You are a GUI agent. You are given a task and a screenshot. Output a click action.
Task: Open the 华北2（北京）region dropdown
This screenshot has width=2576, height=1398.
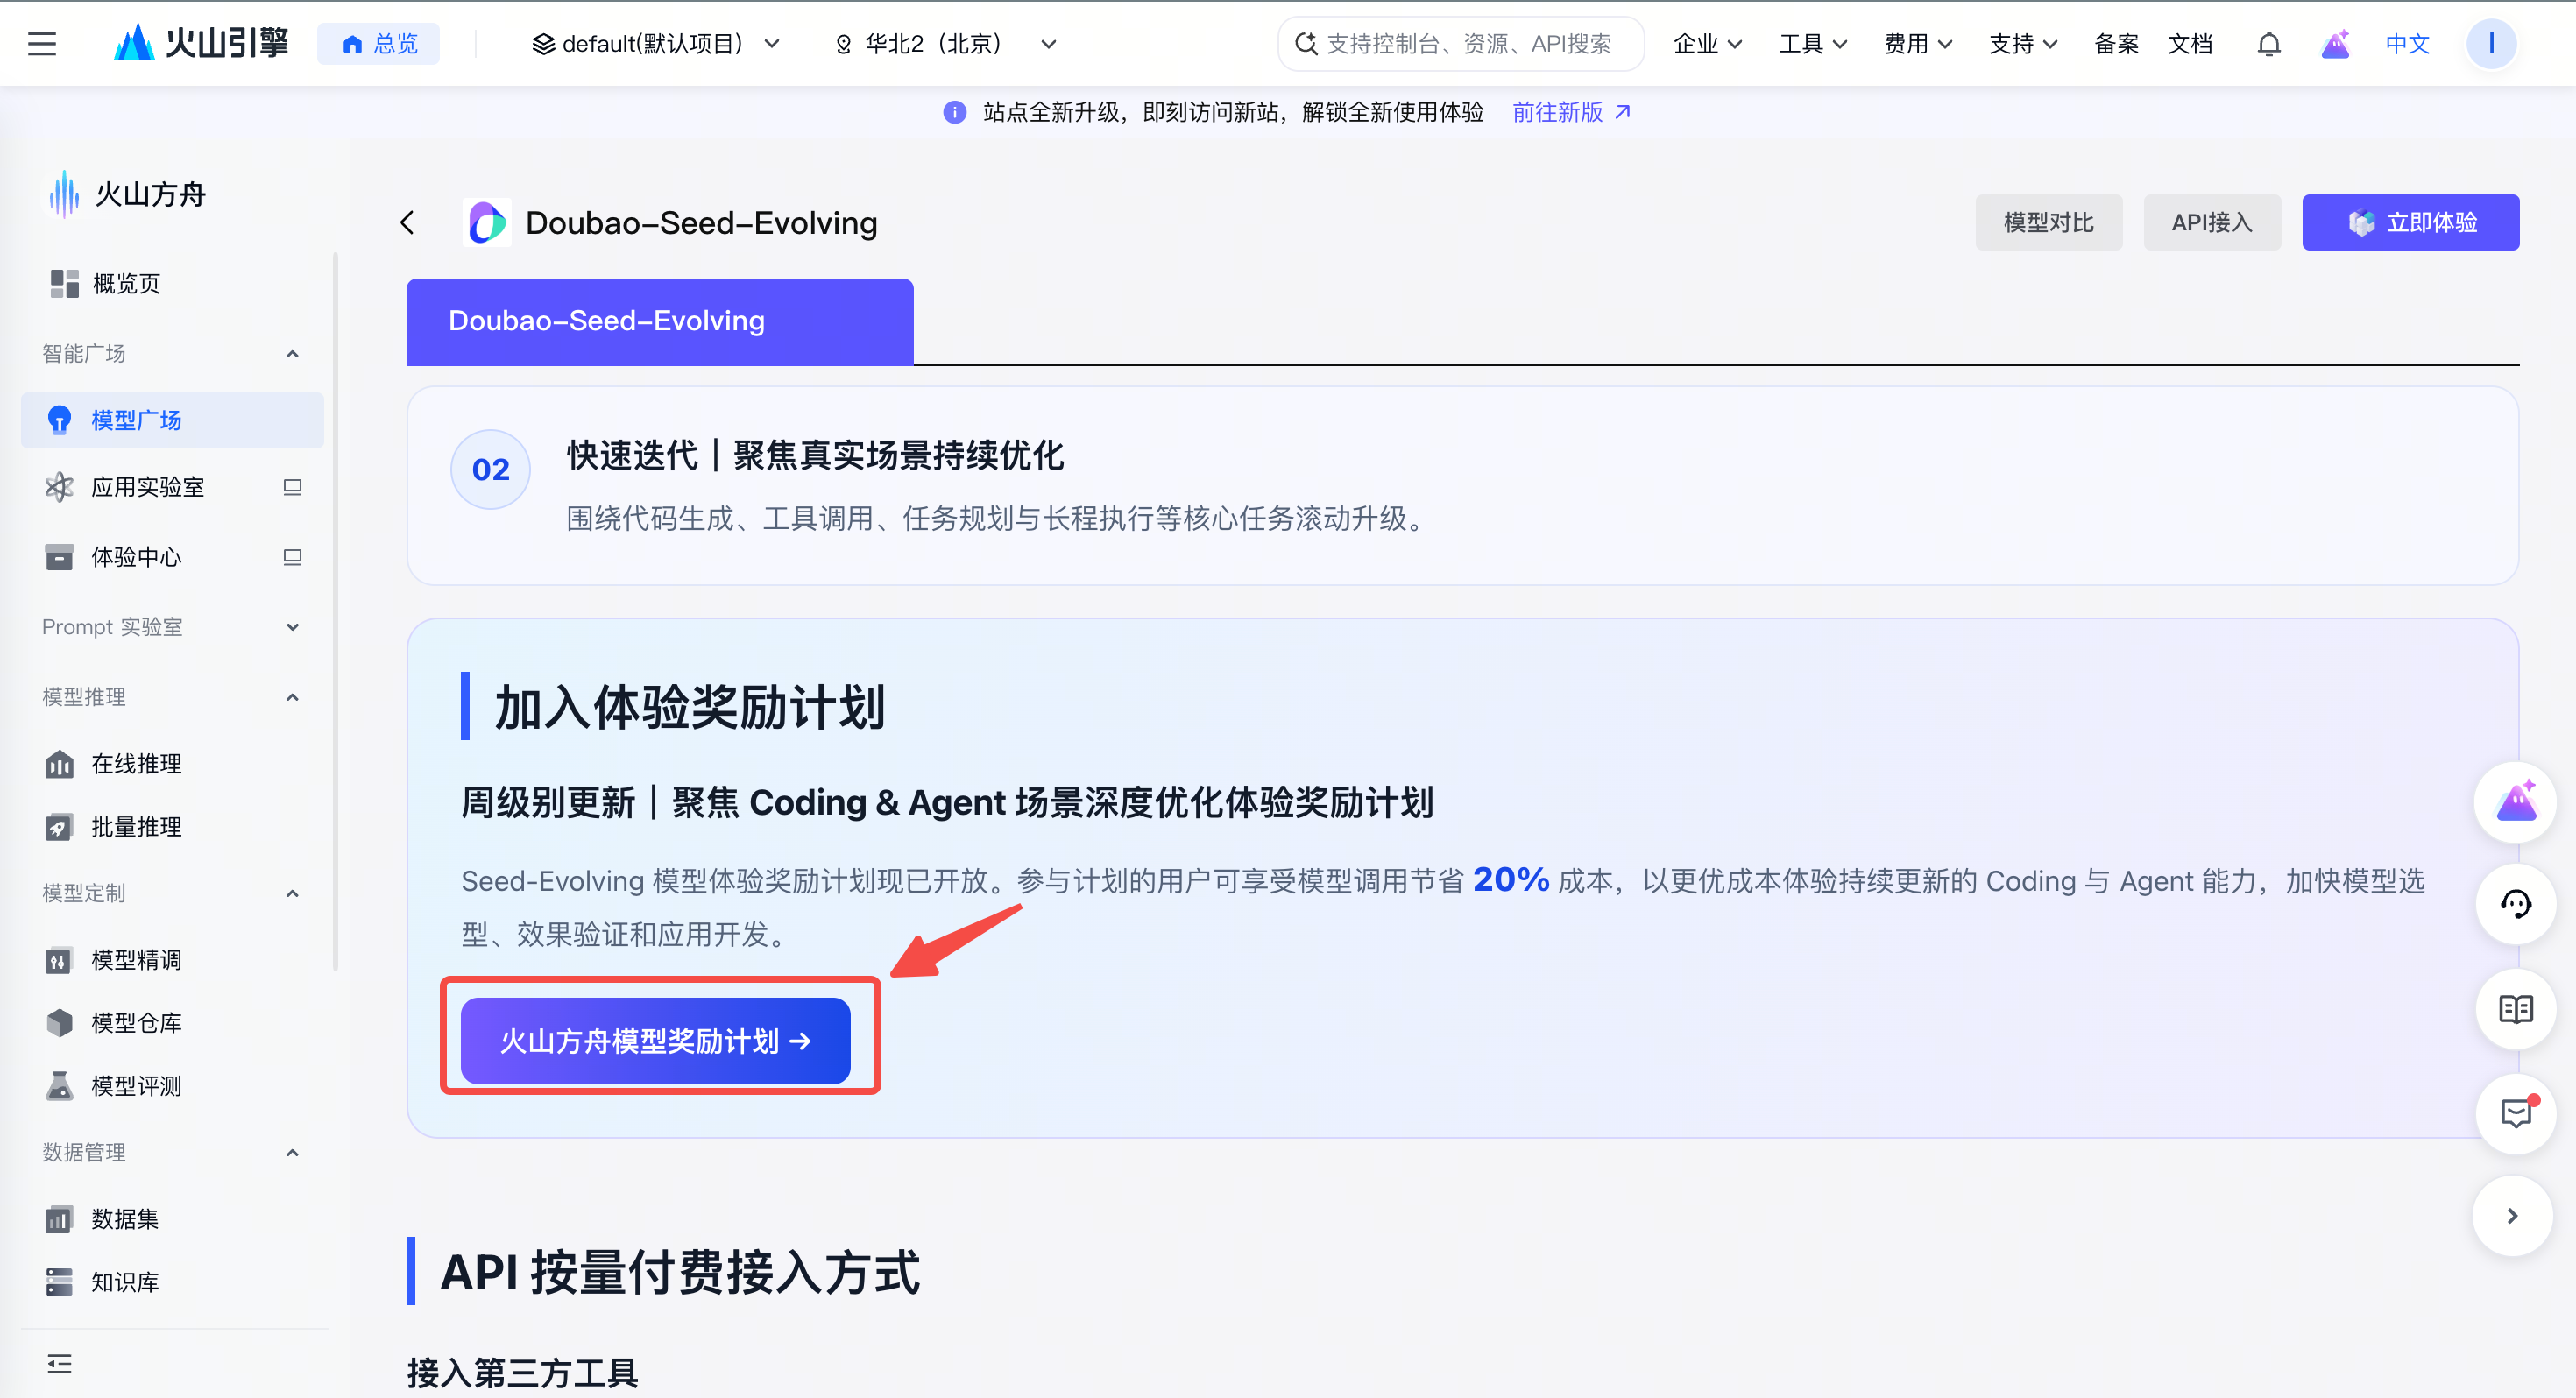coord(945,44)
